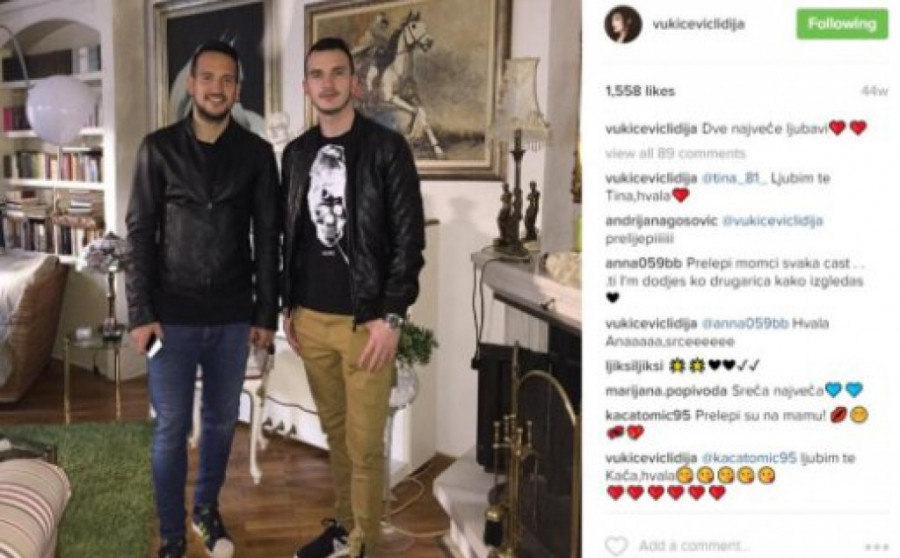Open ljiksiljiksi commenter profile
The height and width of the screenshot is (558, 900).
[634, 366]
